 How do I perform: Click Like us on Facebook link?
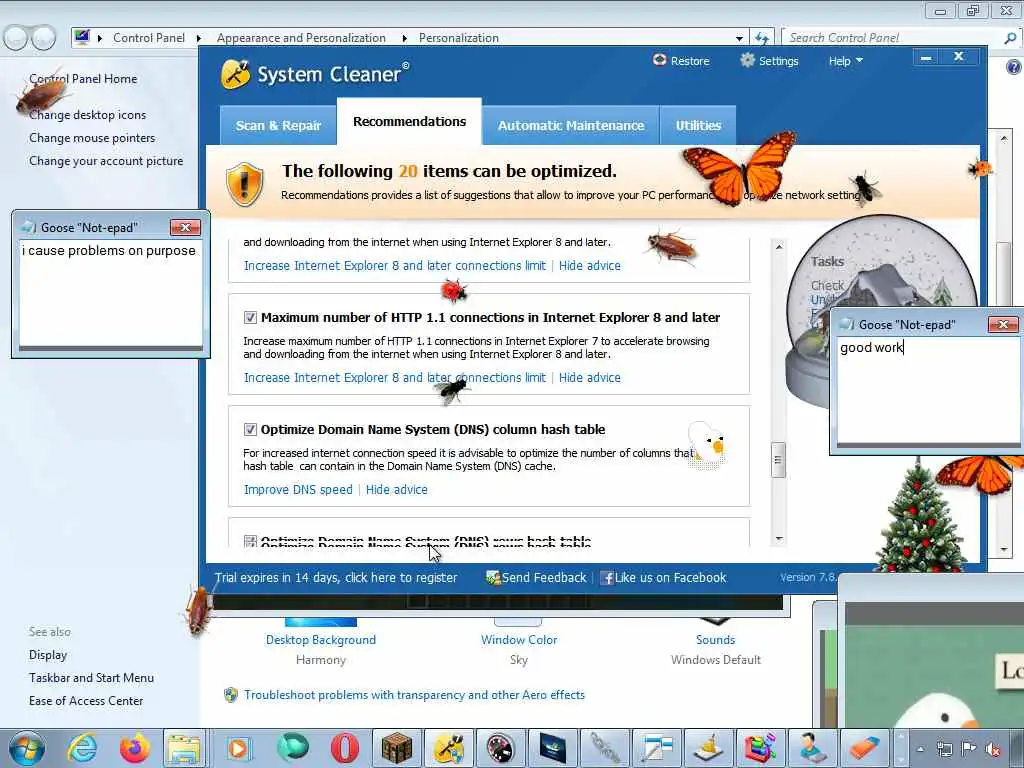(670, 577)
